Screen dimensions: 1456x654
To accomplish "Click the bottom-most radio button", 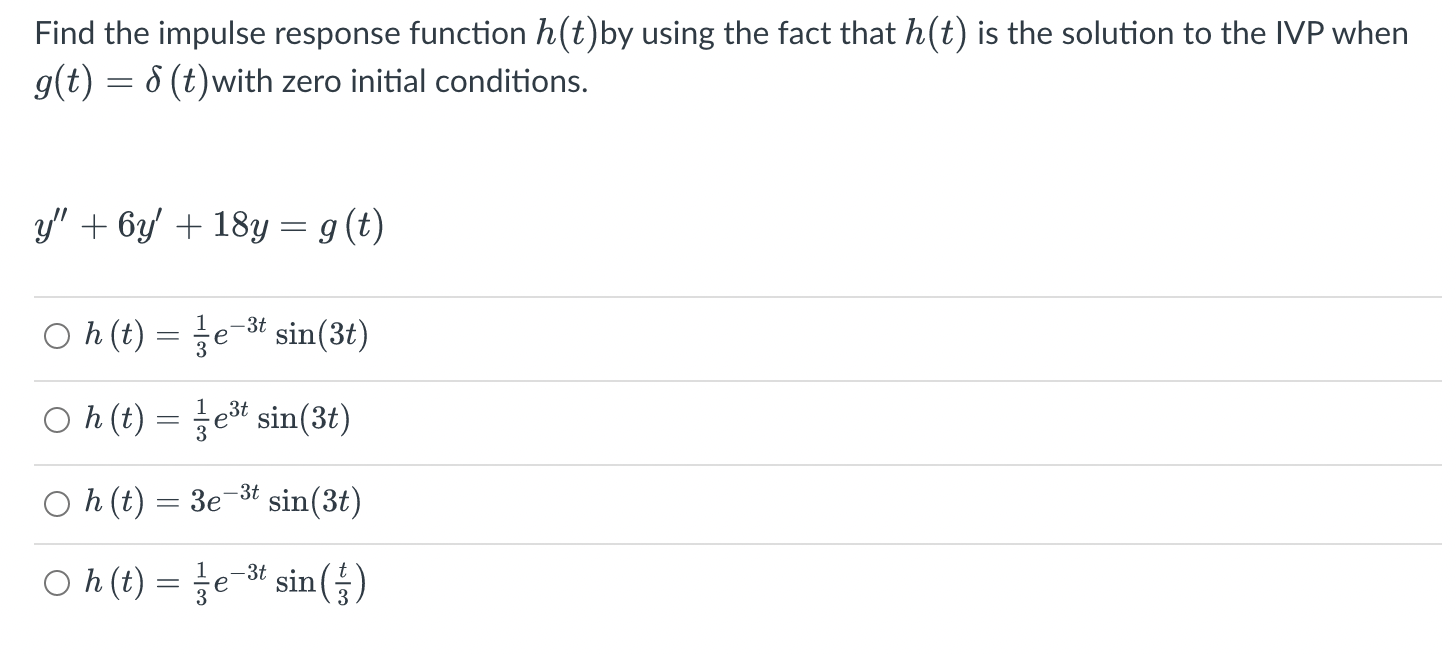I will tap(56, 582).
